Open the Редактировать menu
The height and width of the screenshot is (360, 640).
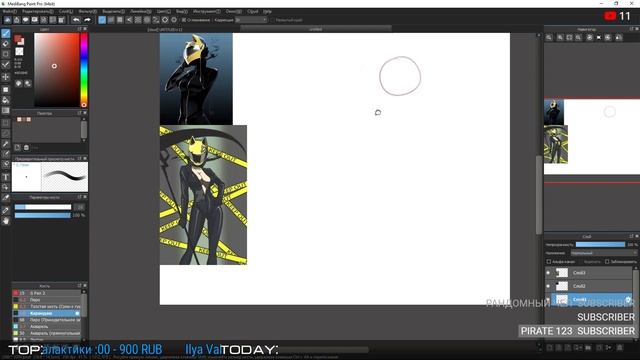tap(38, 11)
